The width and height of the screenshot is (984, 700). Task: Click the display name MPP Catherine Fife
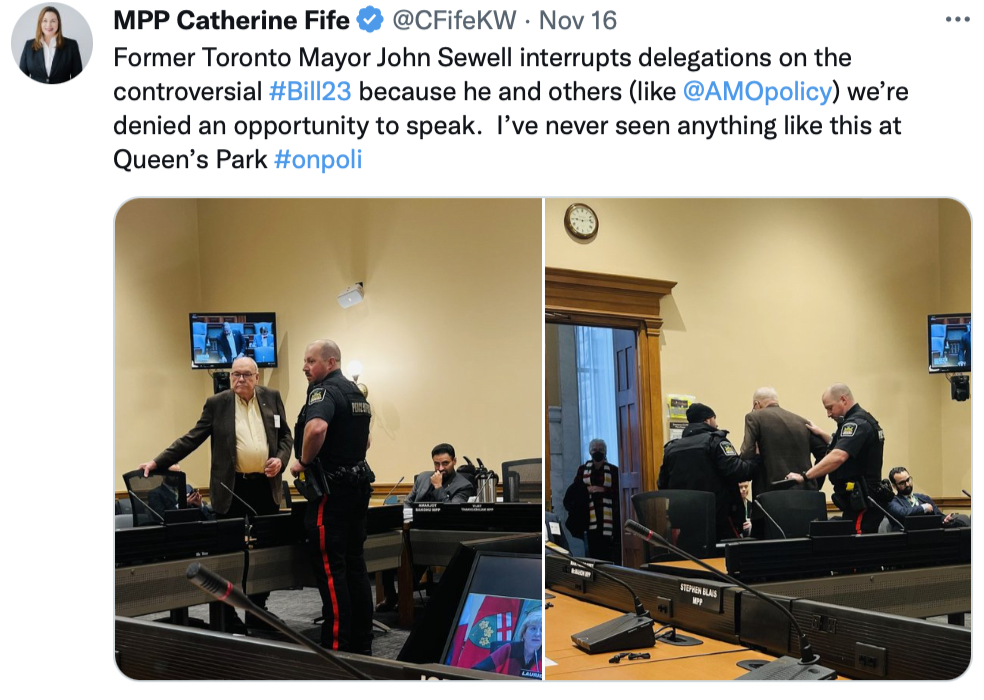(231, 20)
